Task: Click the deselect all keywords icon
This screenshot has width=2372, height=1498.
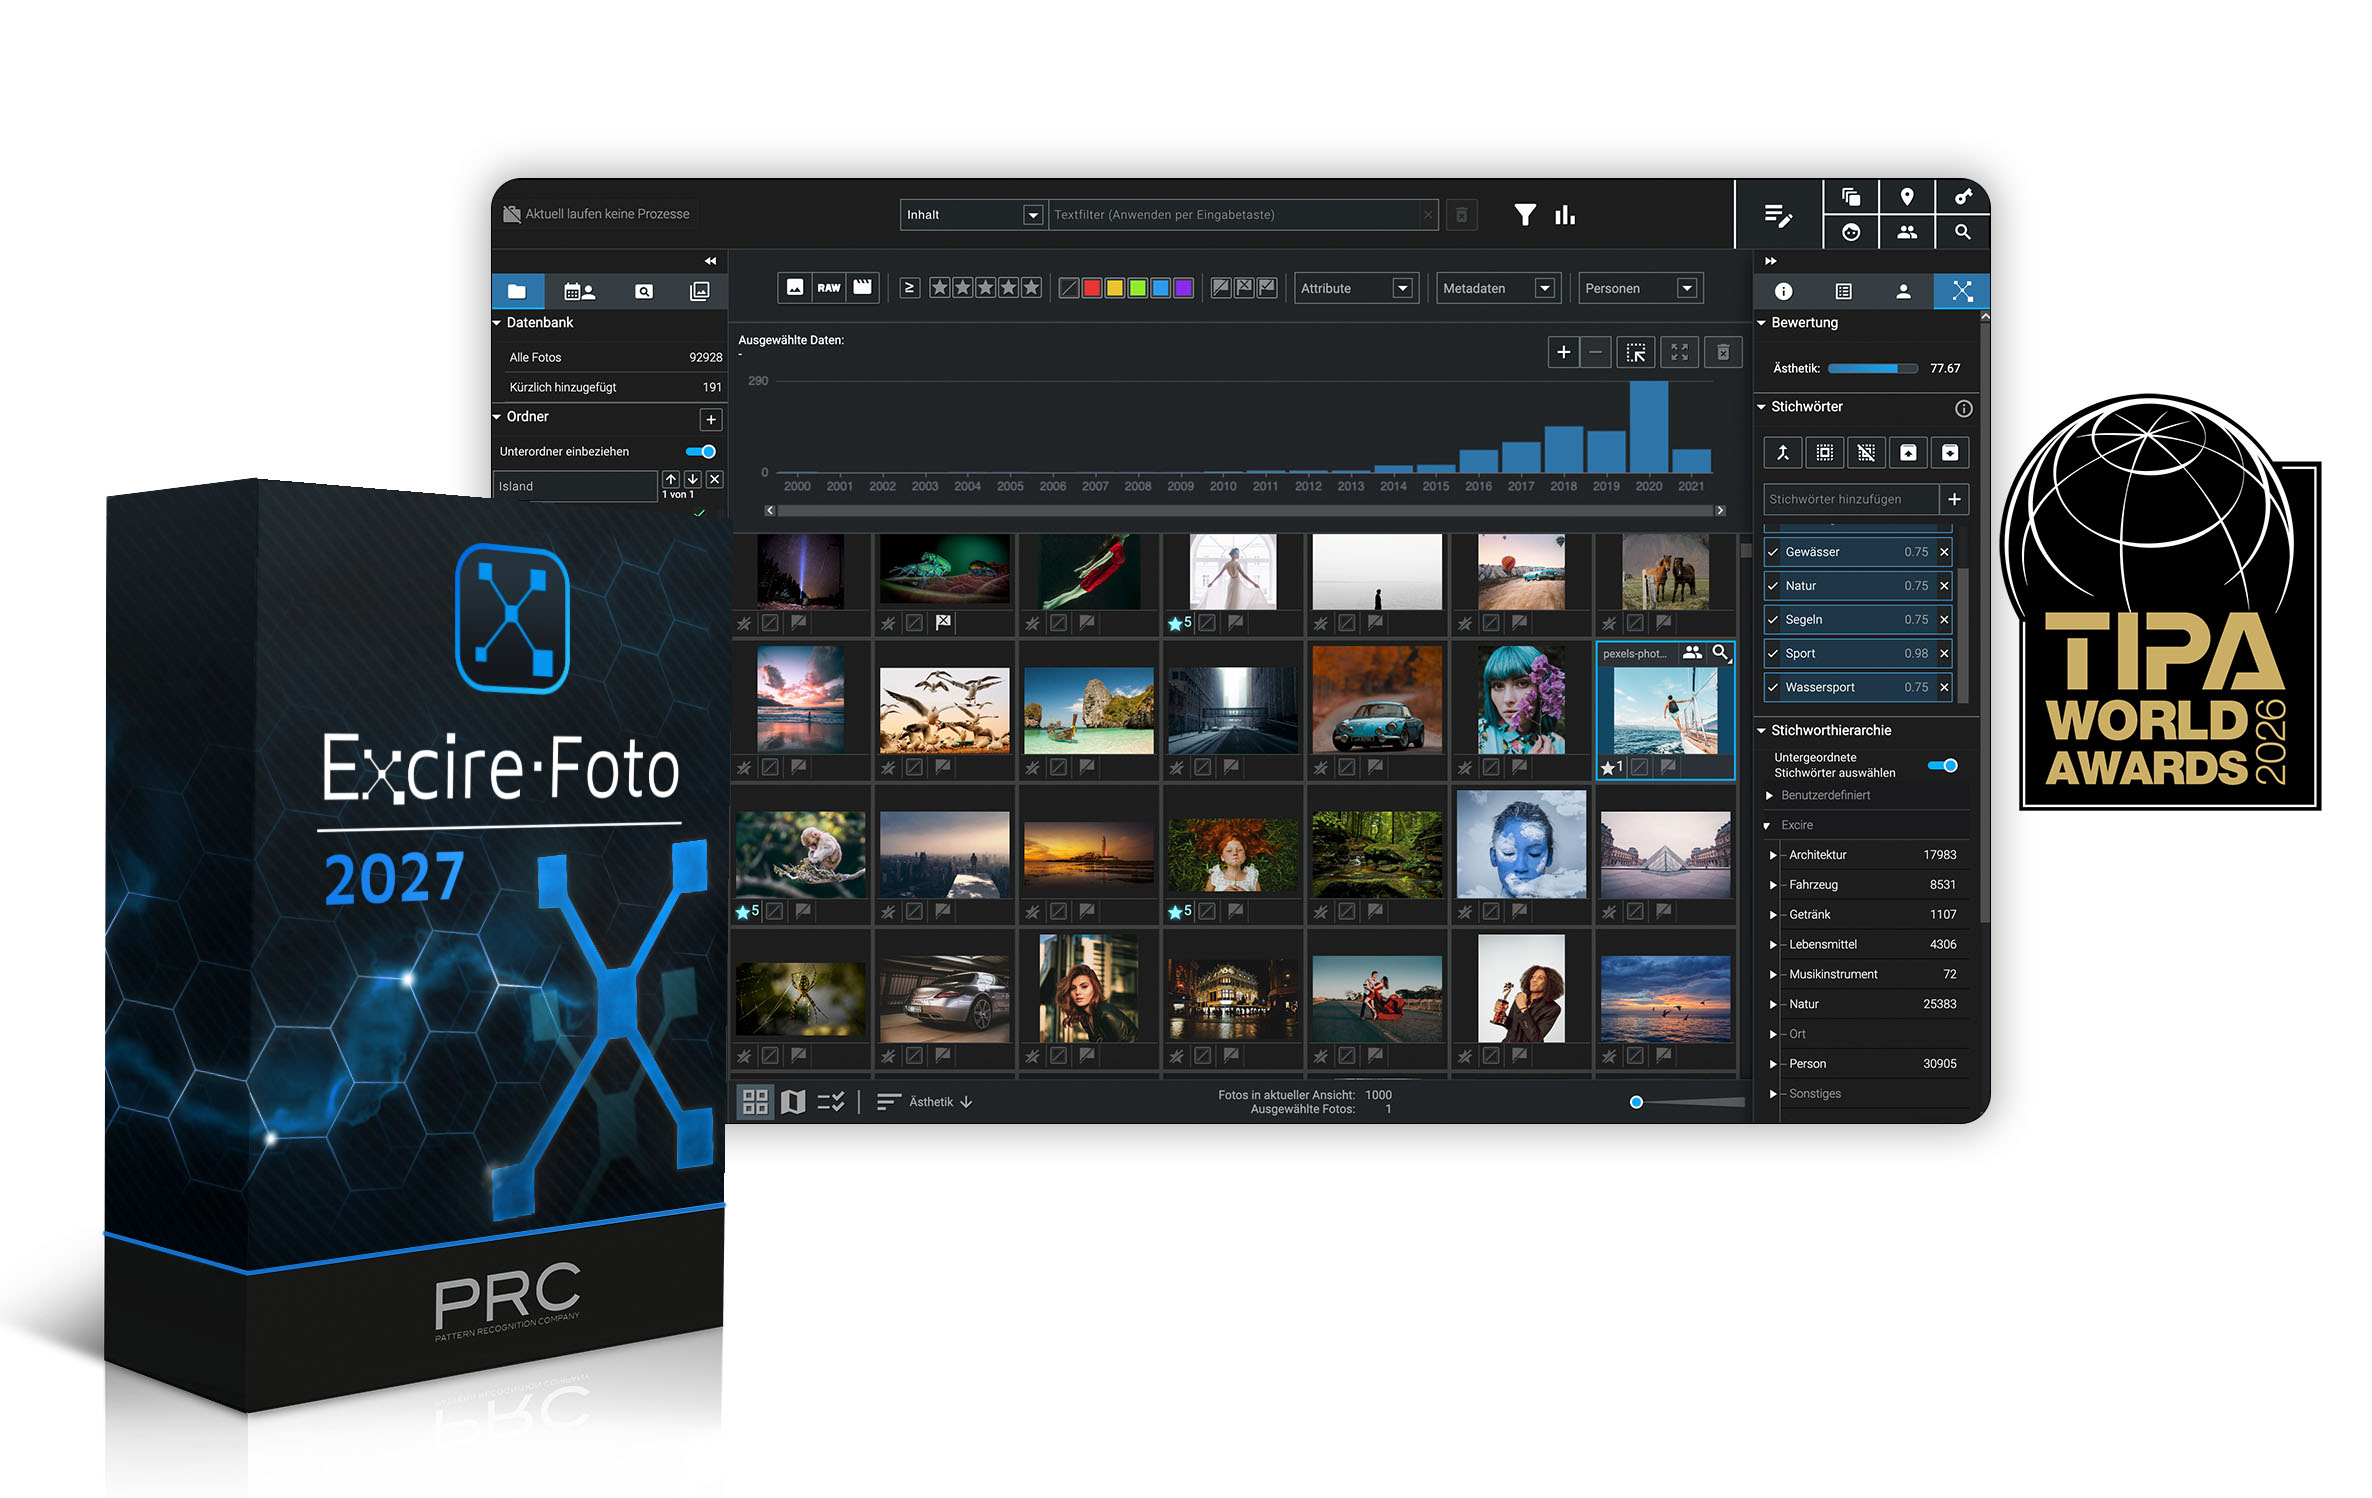Action: tap(1866, 453)
